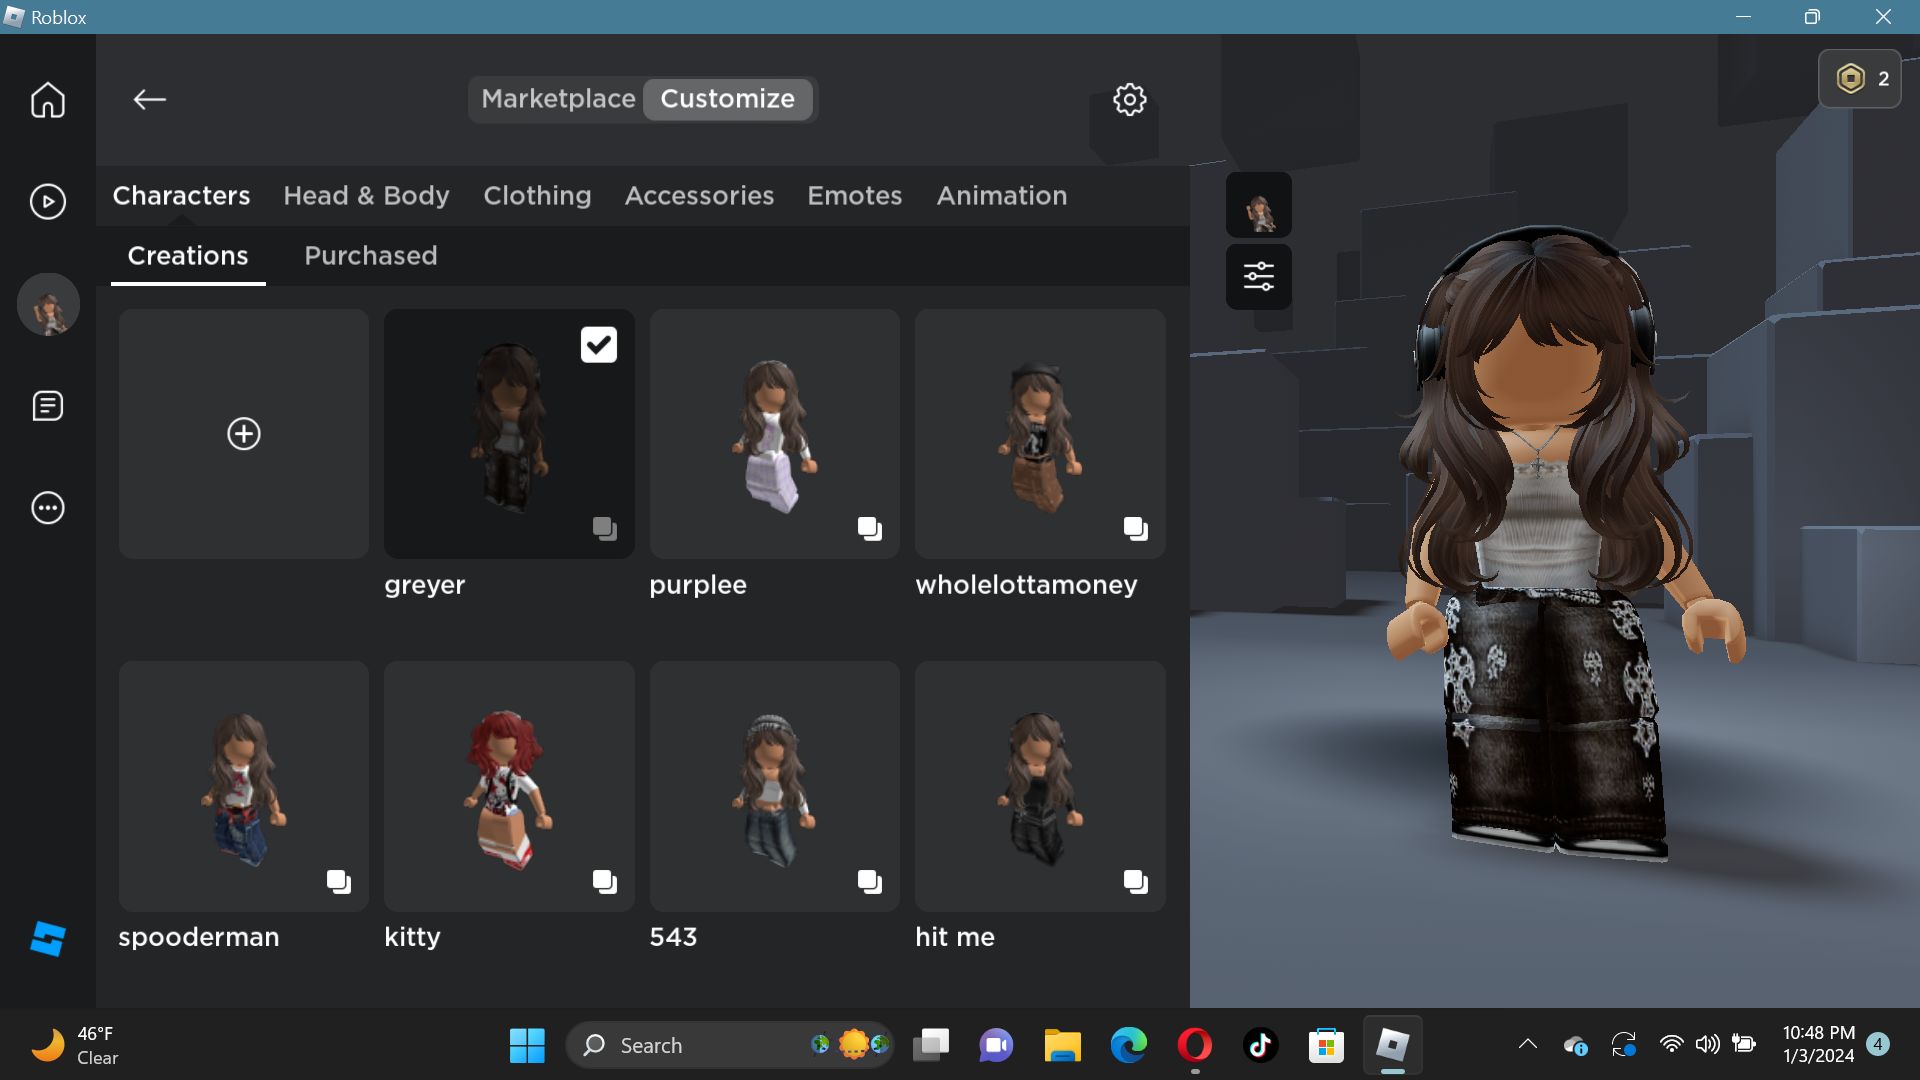Open Roblox Studio icon in sidebar
The height and width of the screenshot is (1080, 1920).
[x=47, y=939]
